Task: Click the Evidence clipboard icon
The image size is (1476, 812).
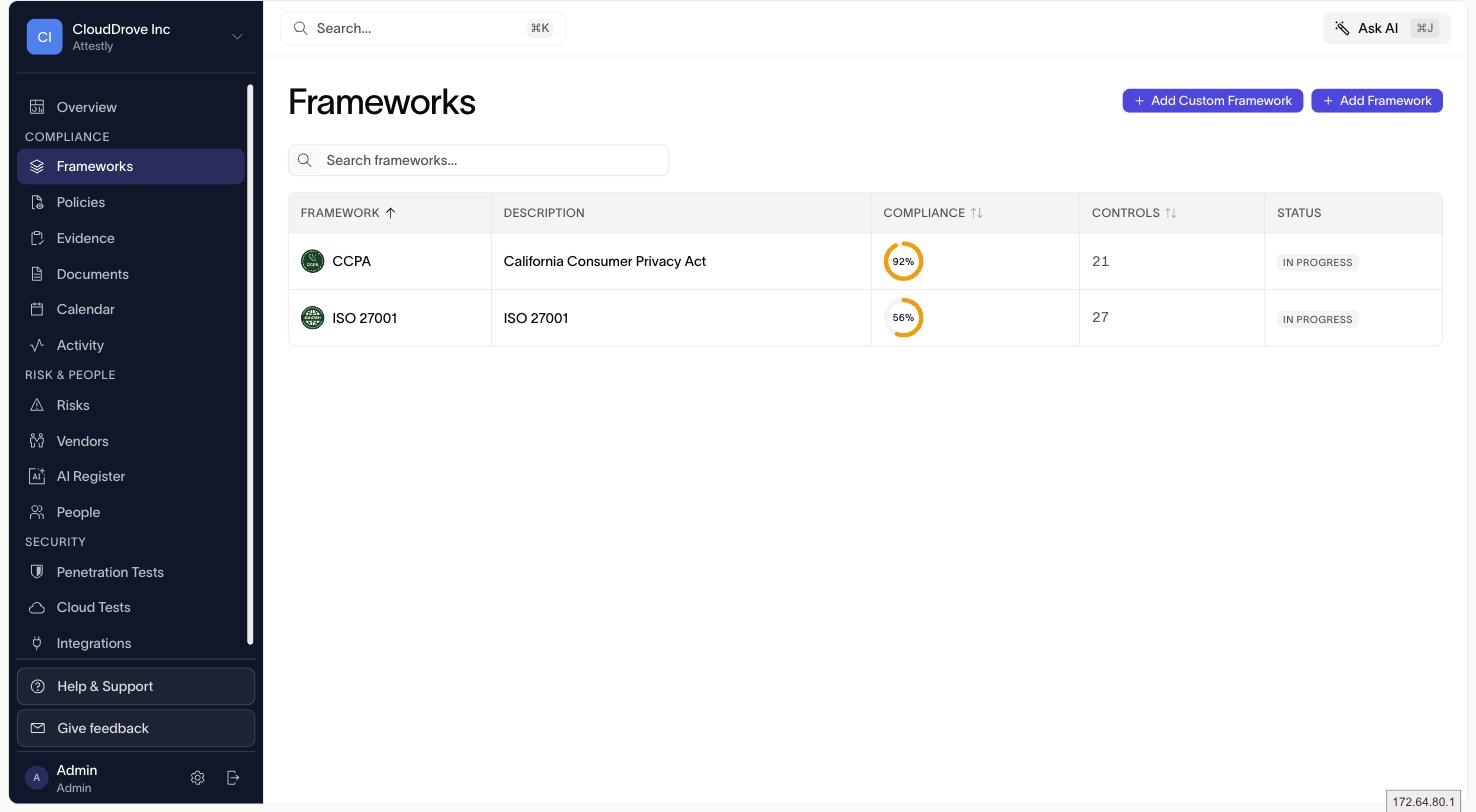Action: coord(37,238)
